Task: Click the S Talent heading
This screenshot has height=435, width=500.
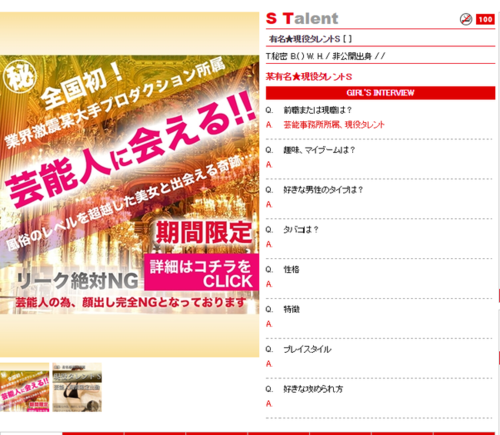Action: coord(302,19)
